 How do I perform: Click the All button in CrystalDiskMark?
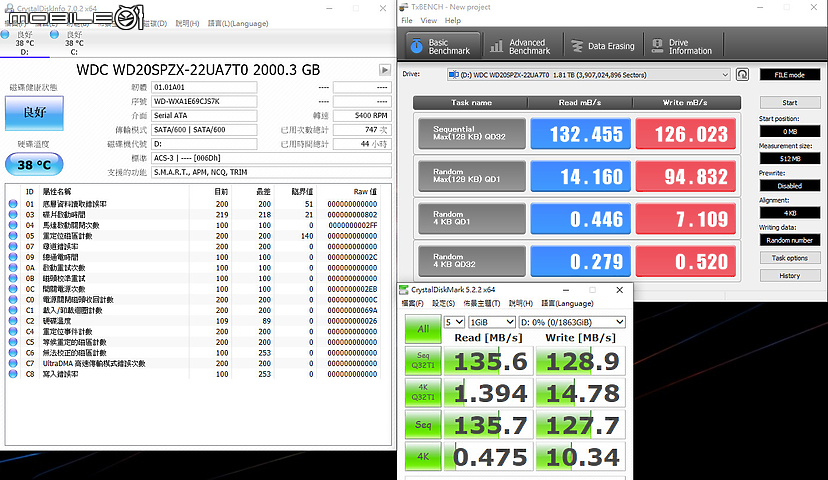(423, 329)
